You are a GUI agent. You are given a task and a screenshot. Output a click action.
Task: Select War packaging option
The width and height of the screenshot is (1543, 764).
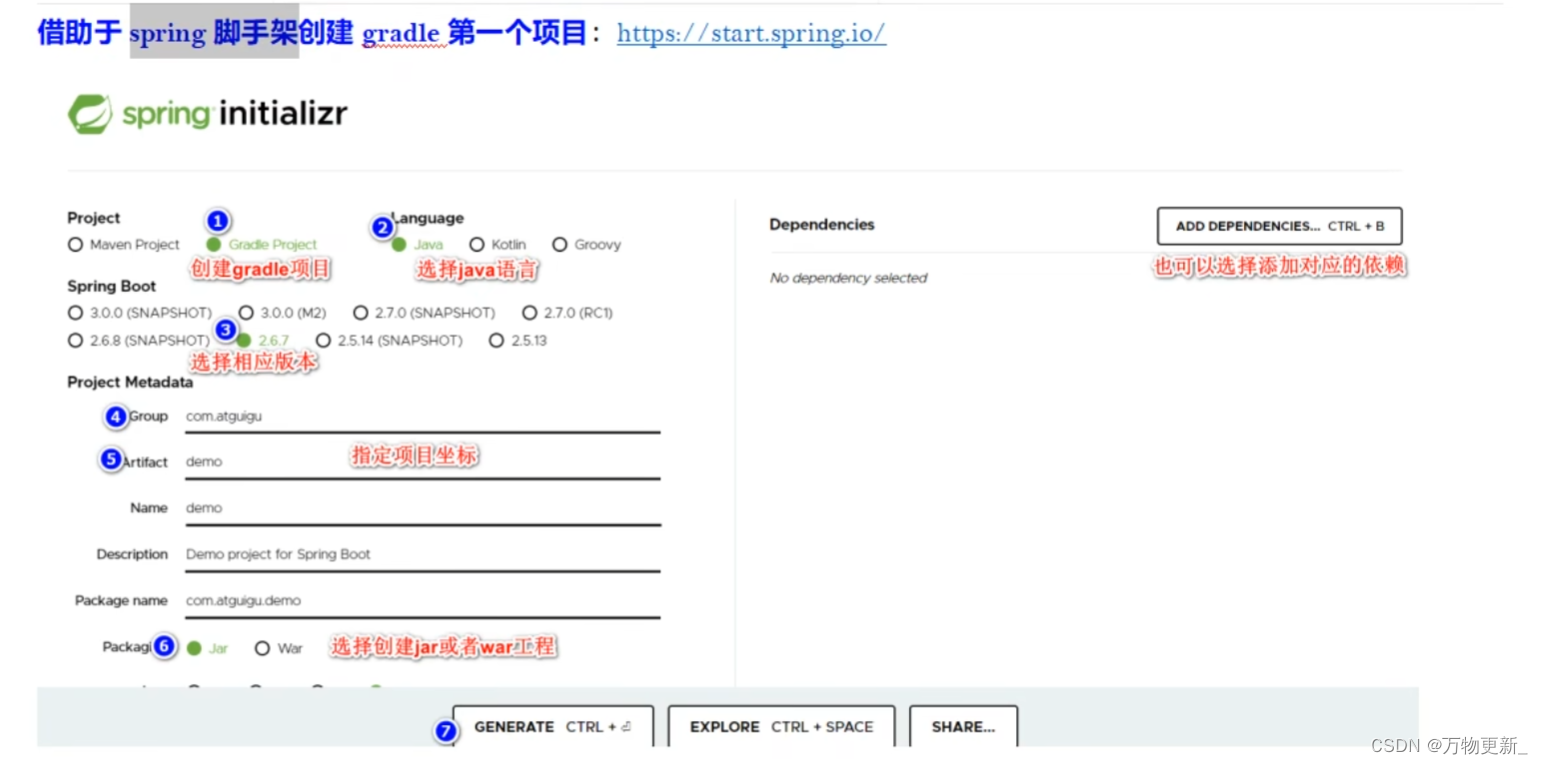[262, 648]
